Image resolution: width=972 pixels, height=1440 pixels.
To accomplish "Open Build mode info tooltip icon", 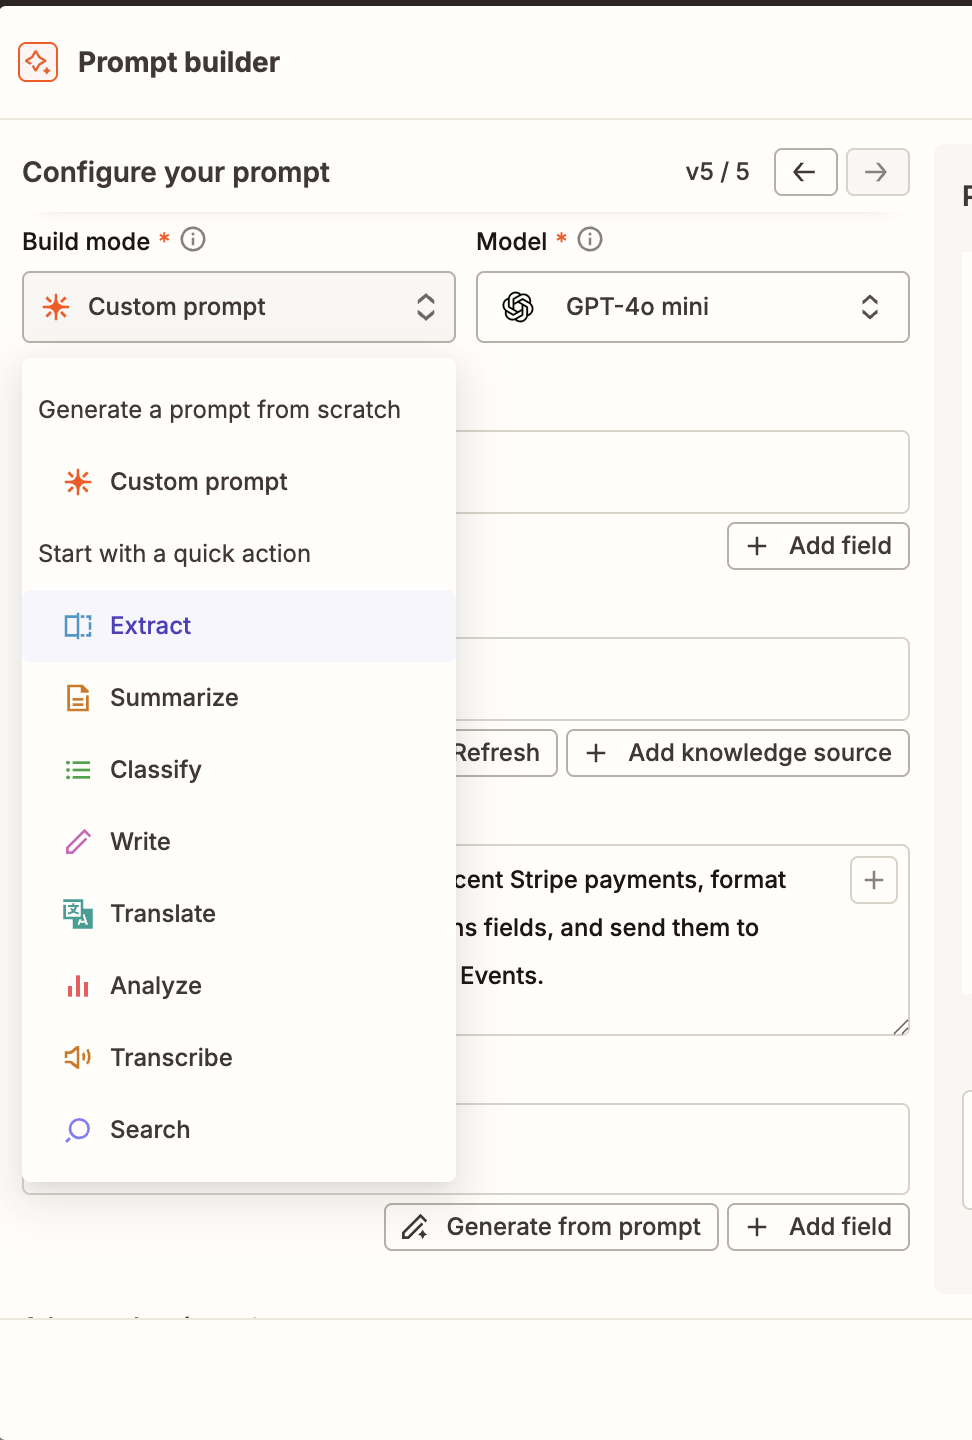I will coord(193,240).
